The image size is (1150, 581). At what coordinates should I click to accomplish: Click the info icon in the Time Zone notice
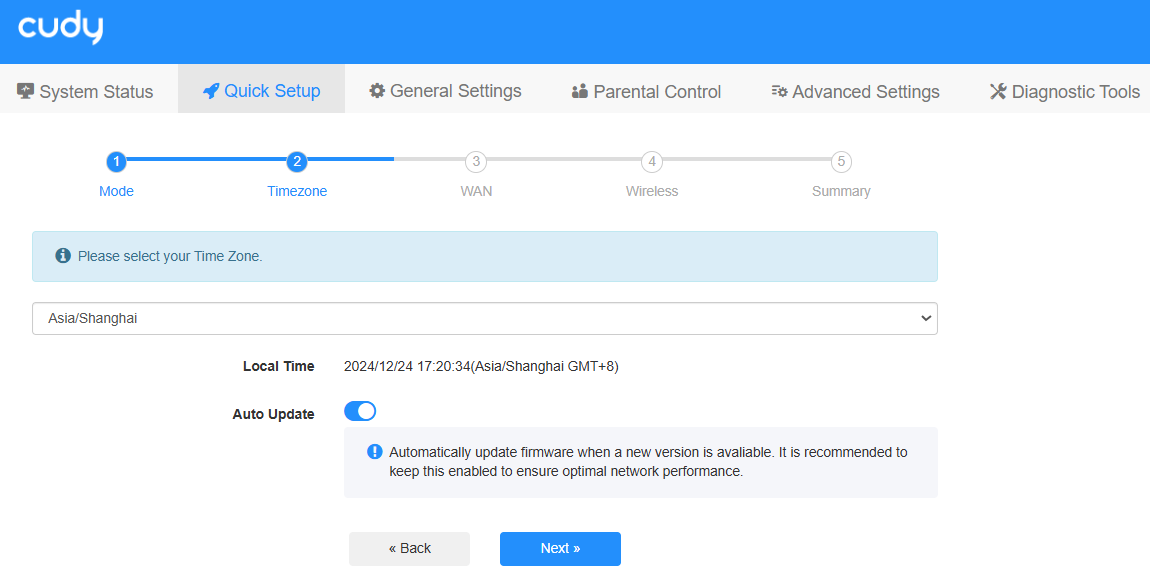click(63, 256)
